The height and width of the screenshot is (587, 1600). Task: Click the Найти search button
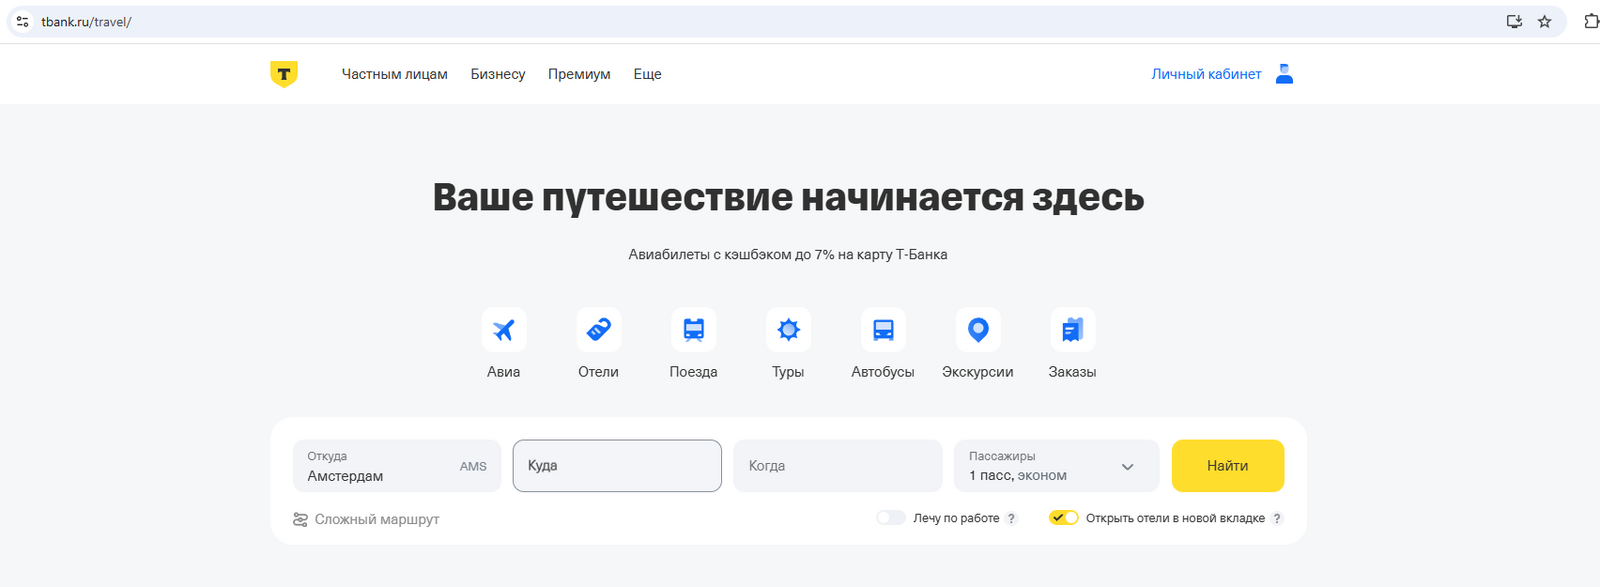(1228, 466)
